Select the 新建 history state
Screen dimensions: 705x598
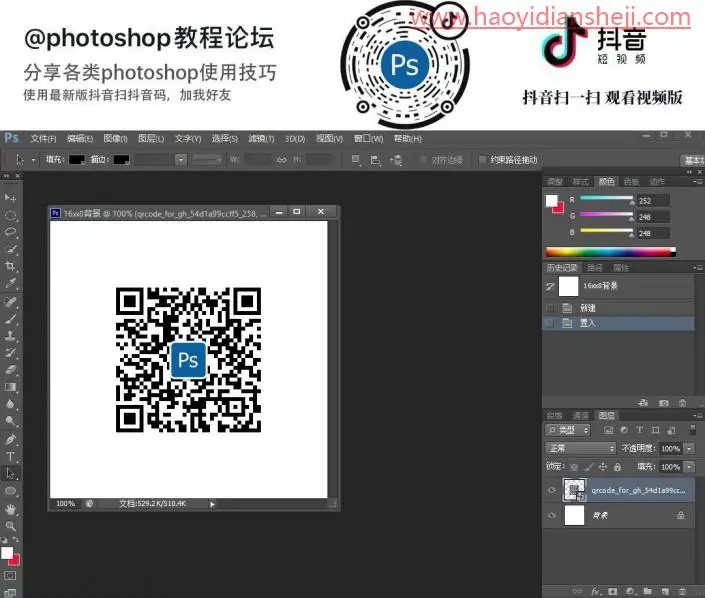[619, 308]
